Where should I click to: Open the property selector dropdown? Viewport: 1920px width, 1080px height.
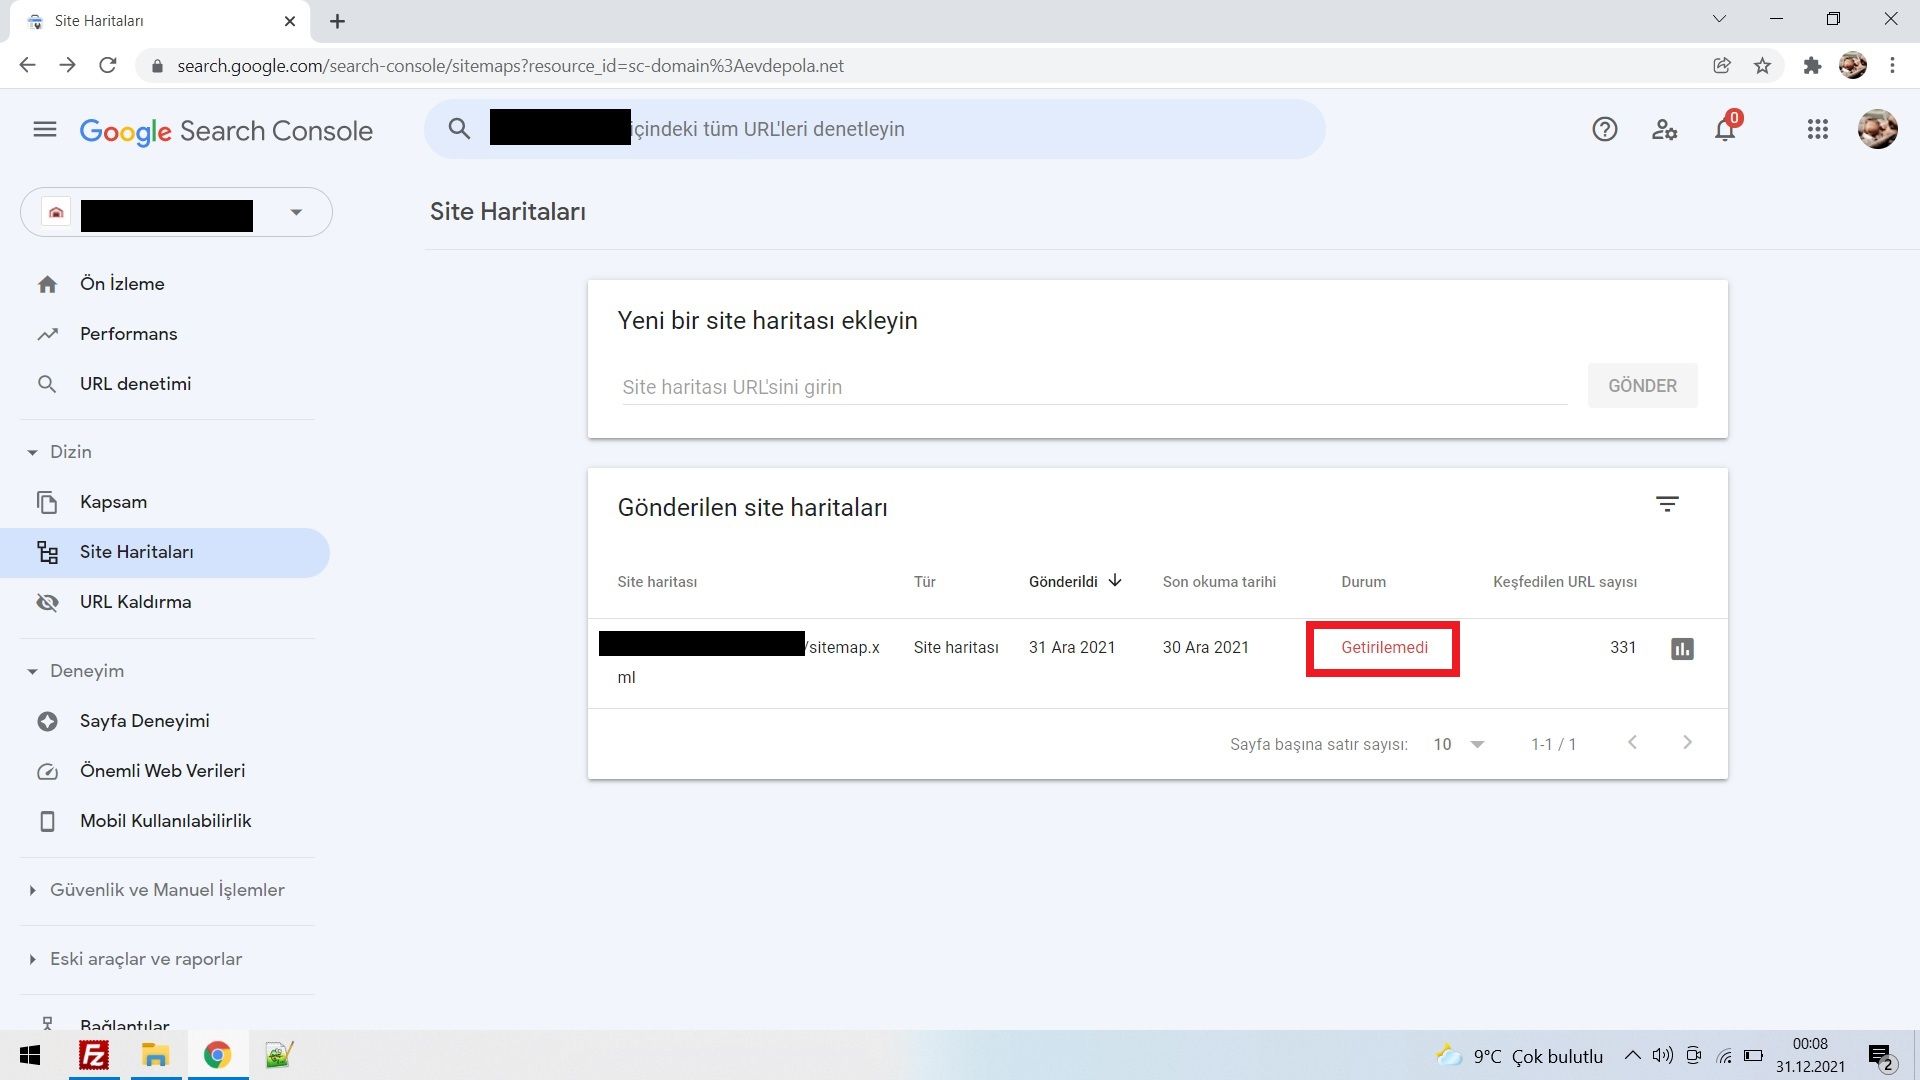tap(295, 212)
